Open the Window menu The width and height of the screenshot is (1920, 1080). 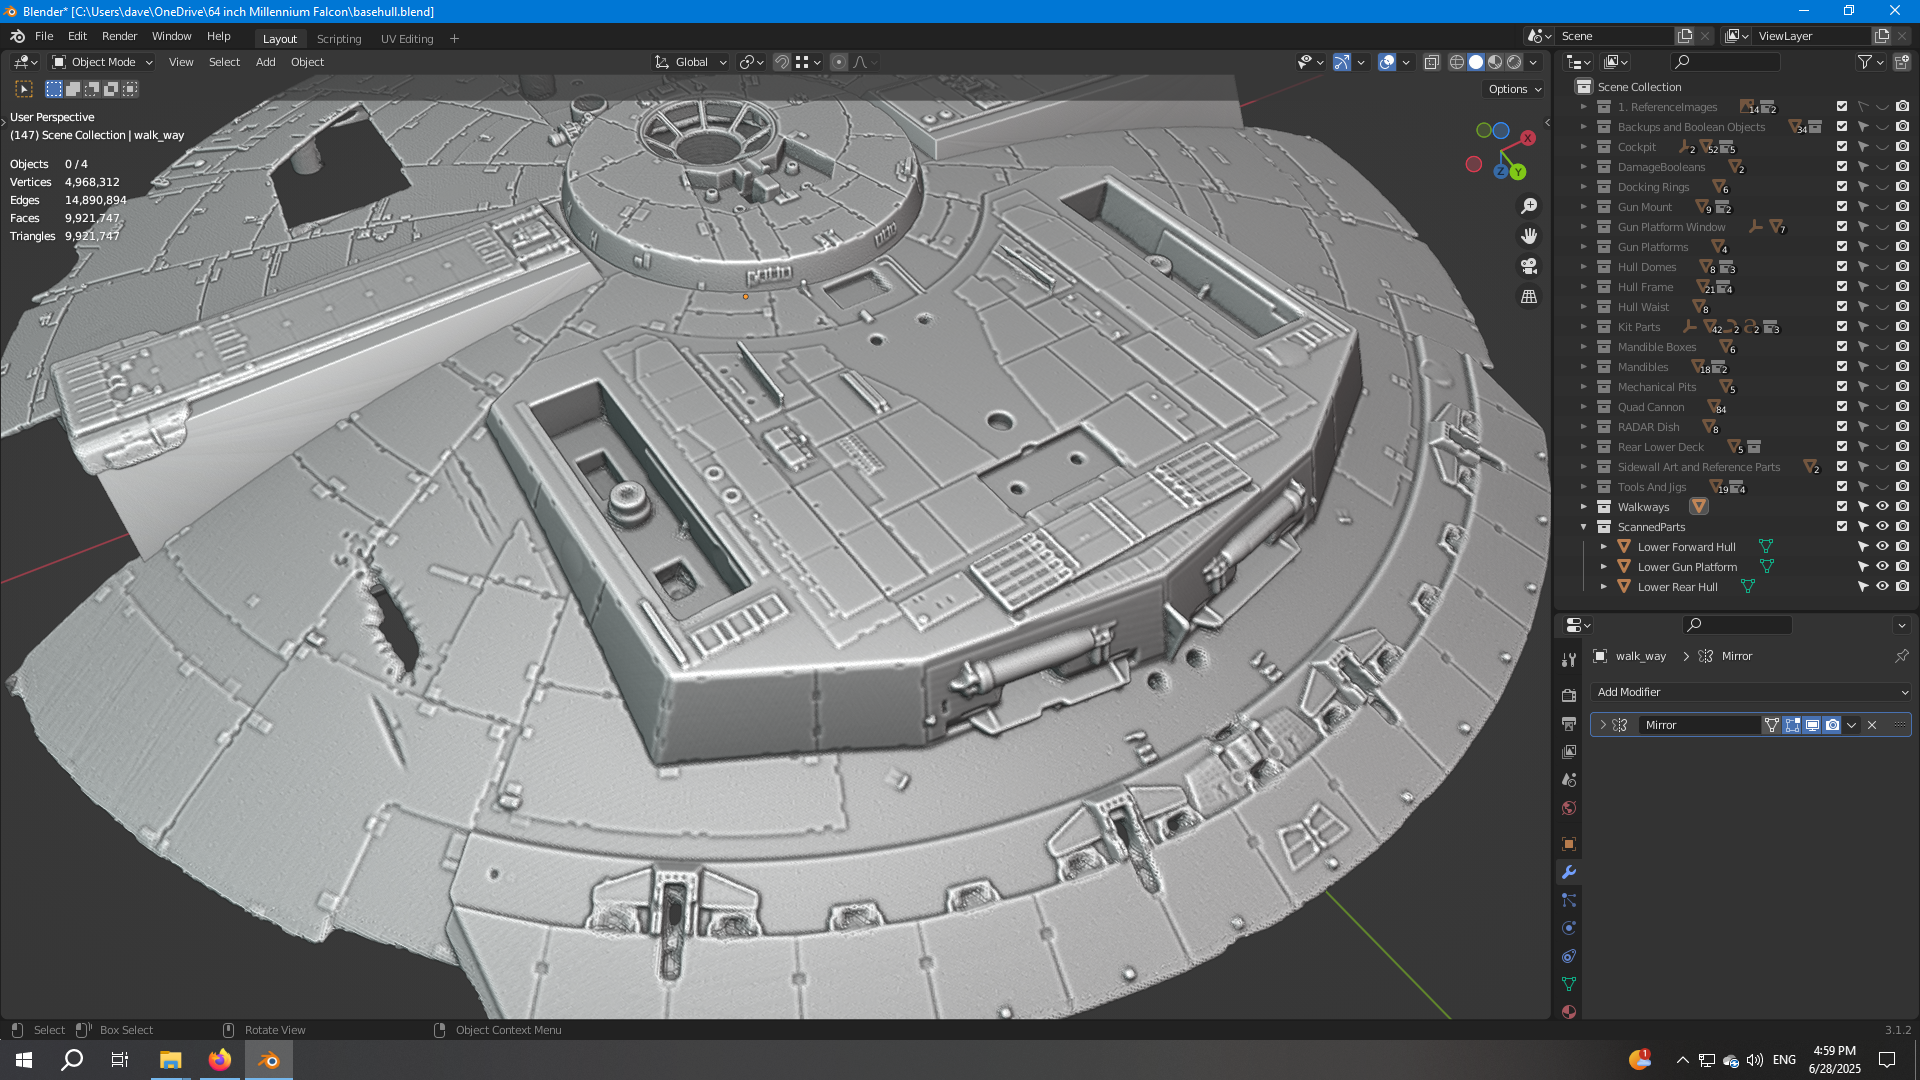171,36
